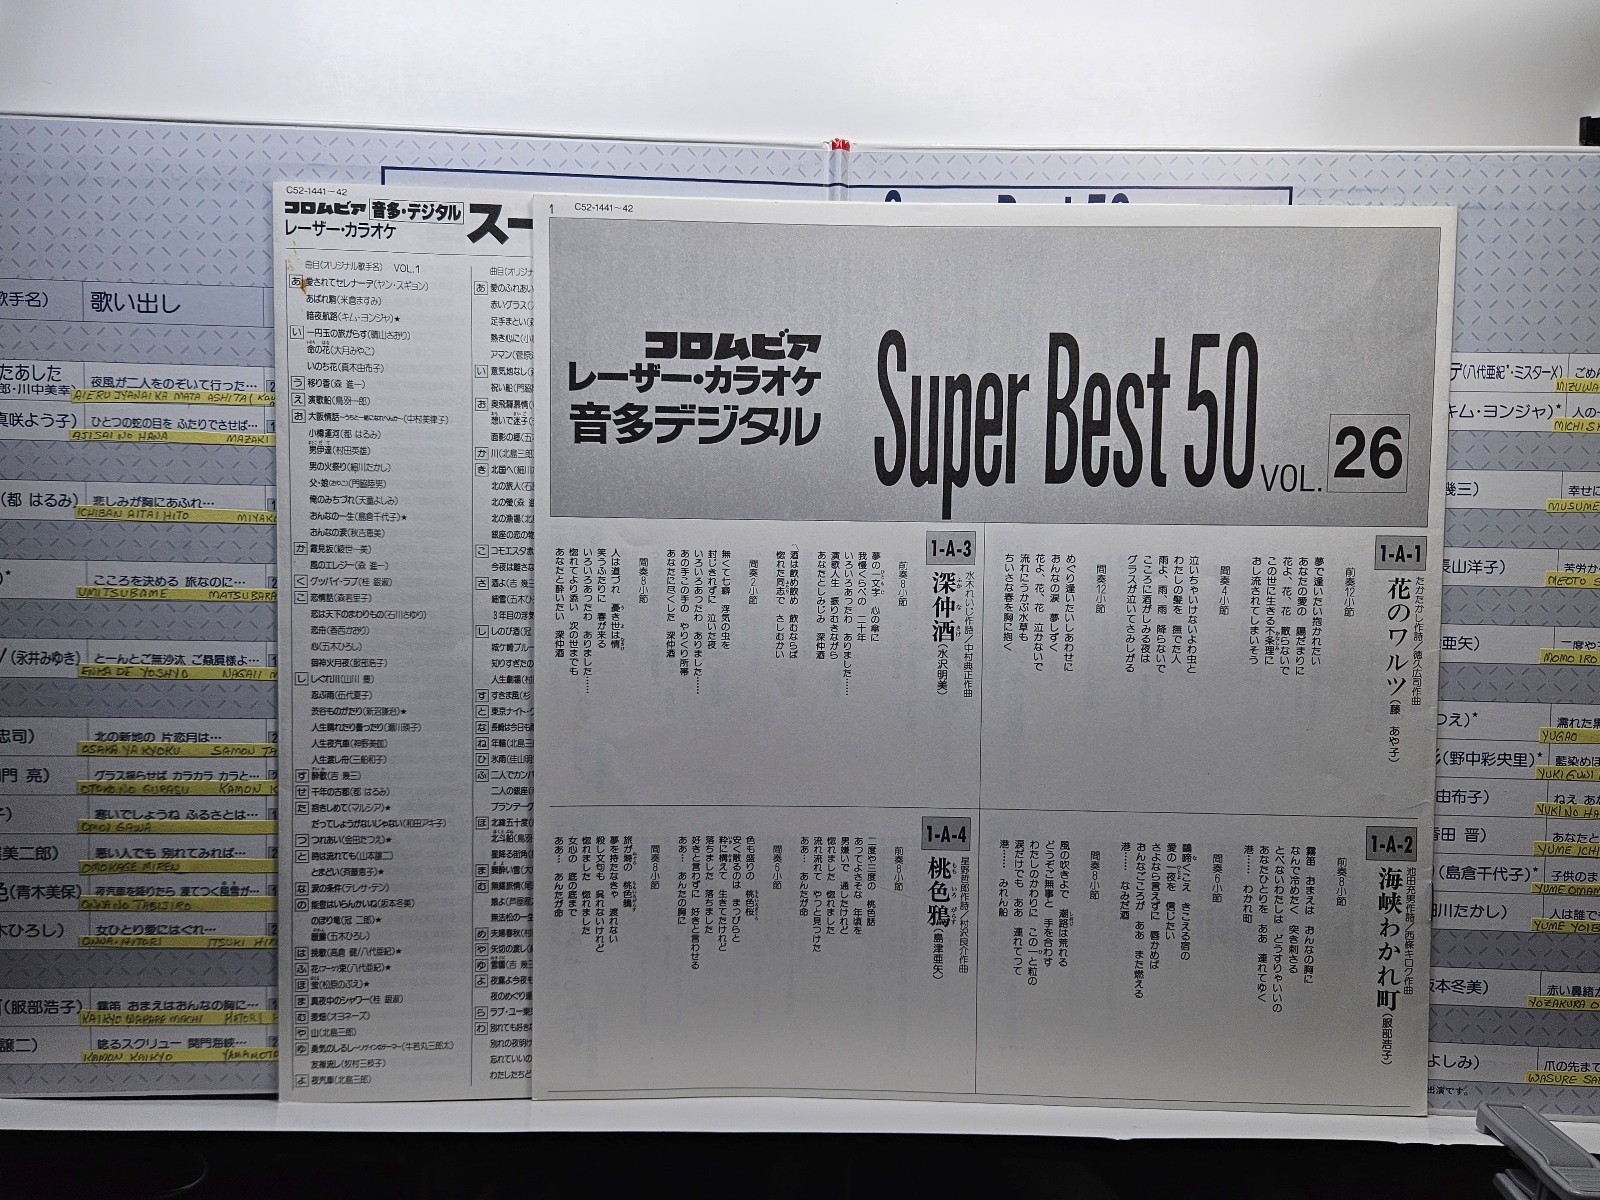
Task: Click the 'VOL.' text beside the title
Action: coord(1290,483)
